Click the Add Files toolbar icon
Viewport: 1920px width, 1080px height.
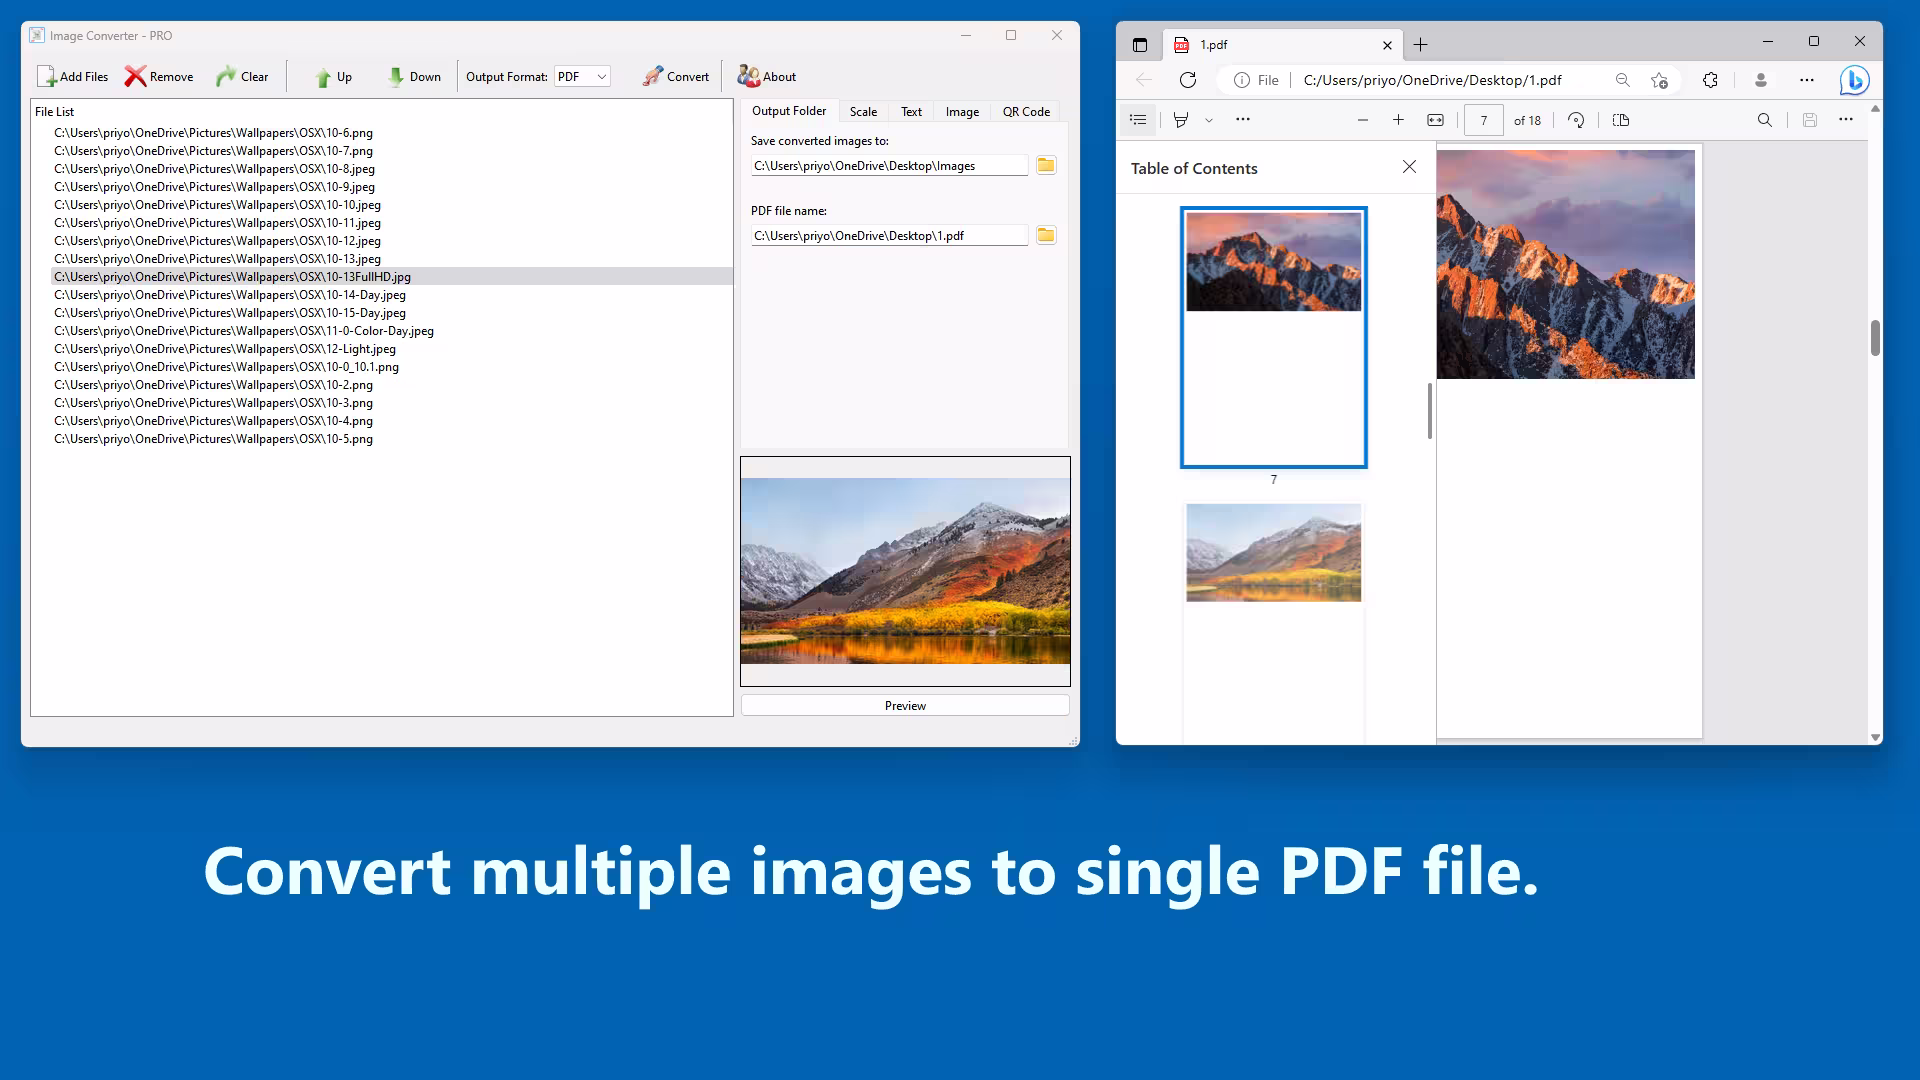click(x=47, y=77)
